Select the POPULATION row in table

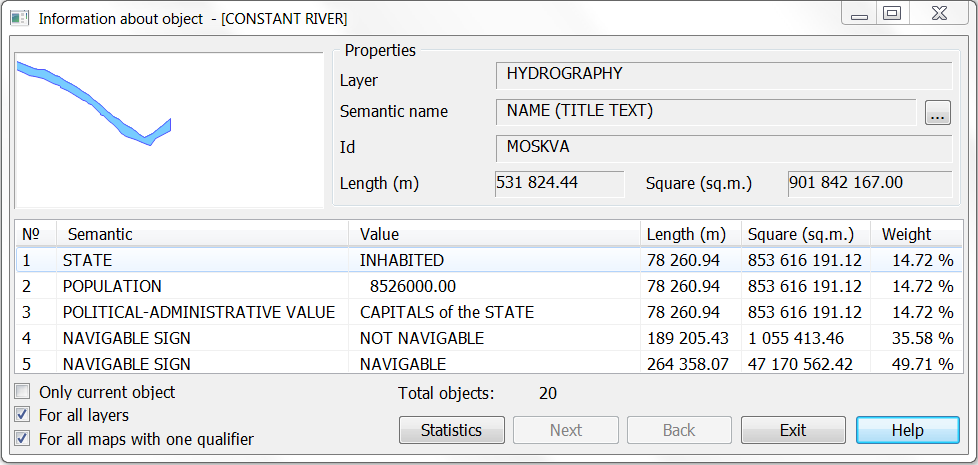(489, 286)
